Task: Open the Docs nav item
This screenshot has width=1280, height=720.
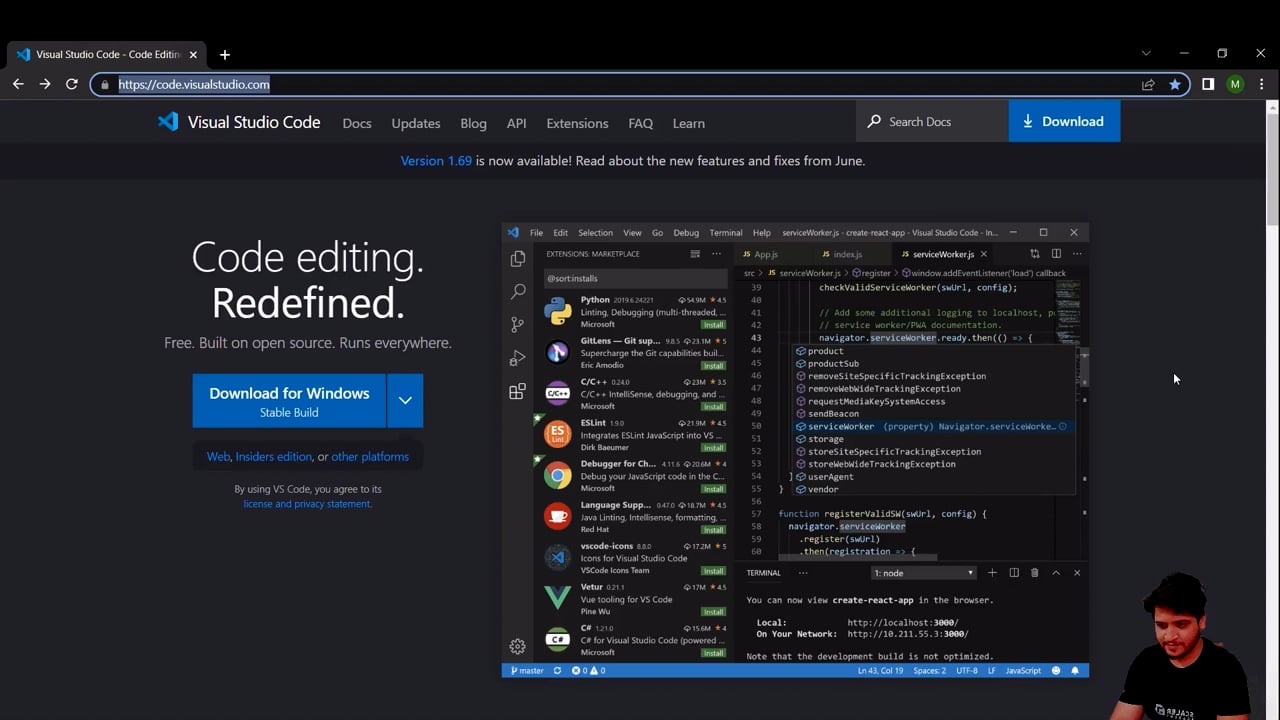Action: click(x=357, y=123)
